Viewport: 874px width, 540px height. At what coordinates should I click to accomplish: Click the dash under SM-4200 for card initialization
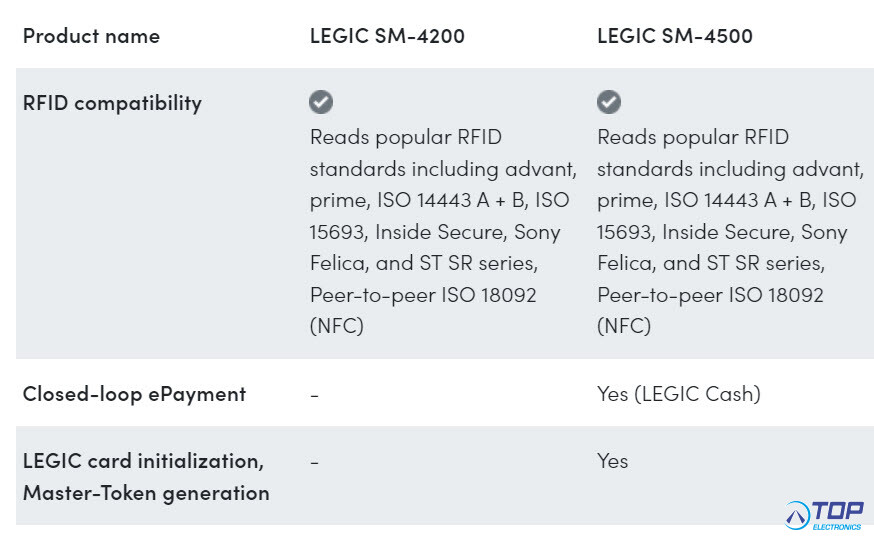click(x=314, y=462)
